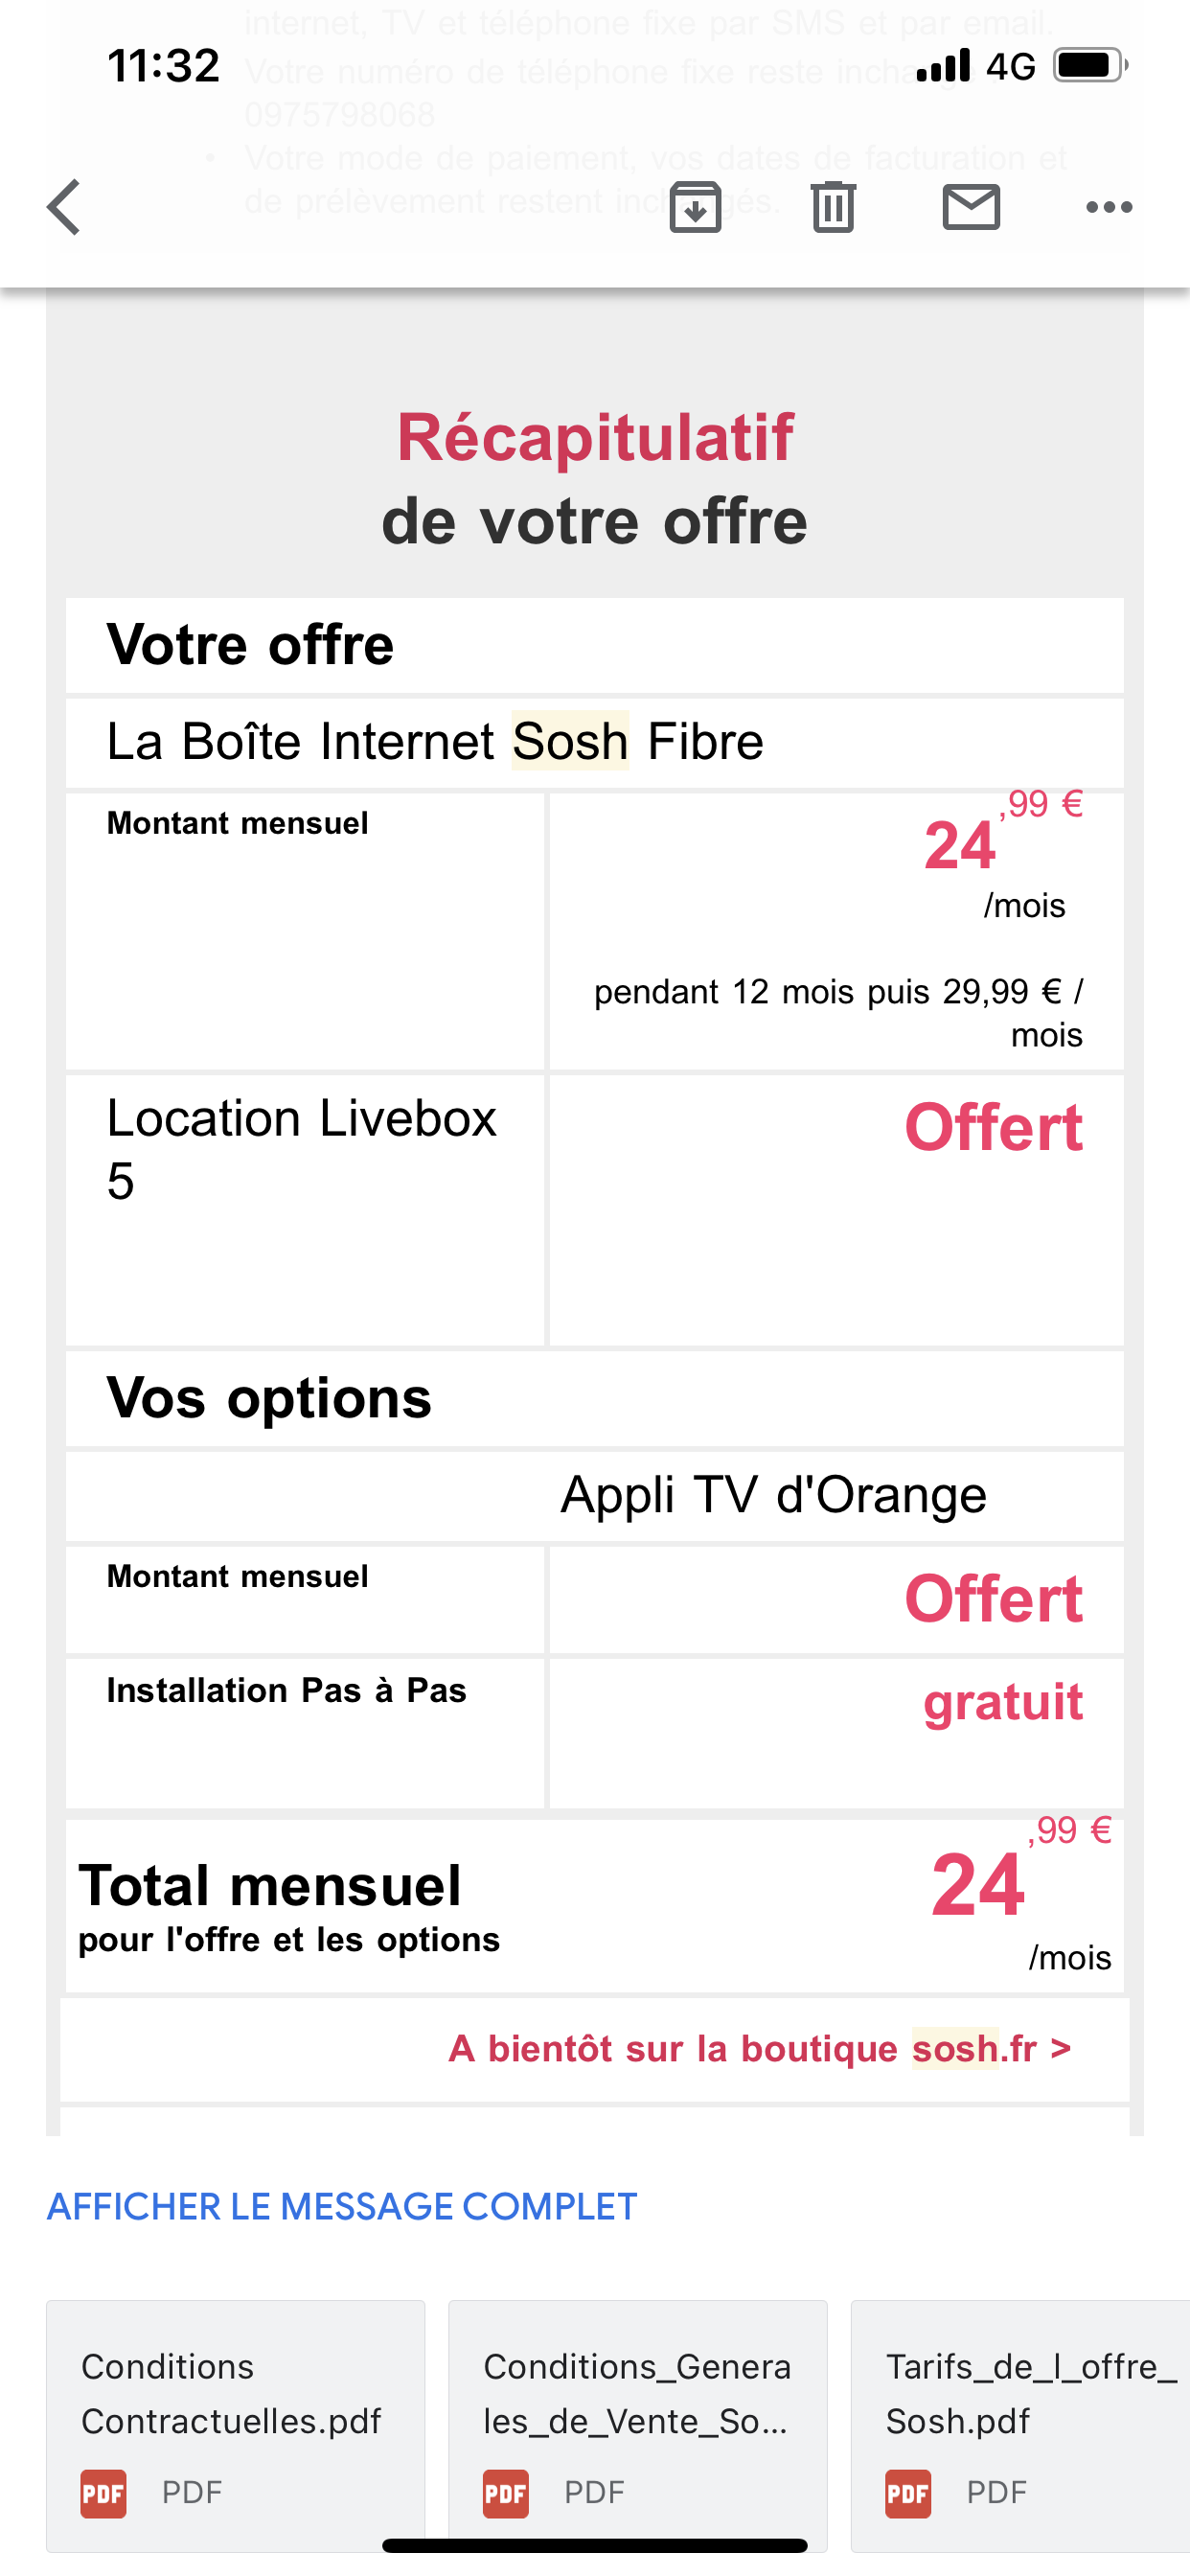Tap the highlighted Sosh word in offer name
Screen dimensions: 1190x2576
[x=570, y=741]
